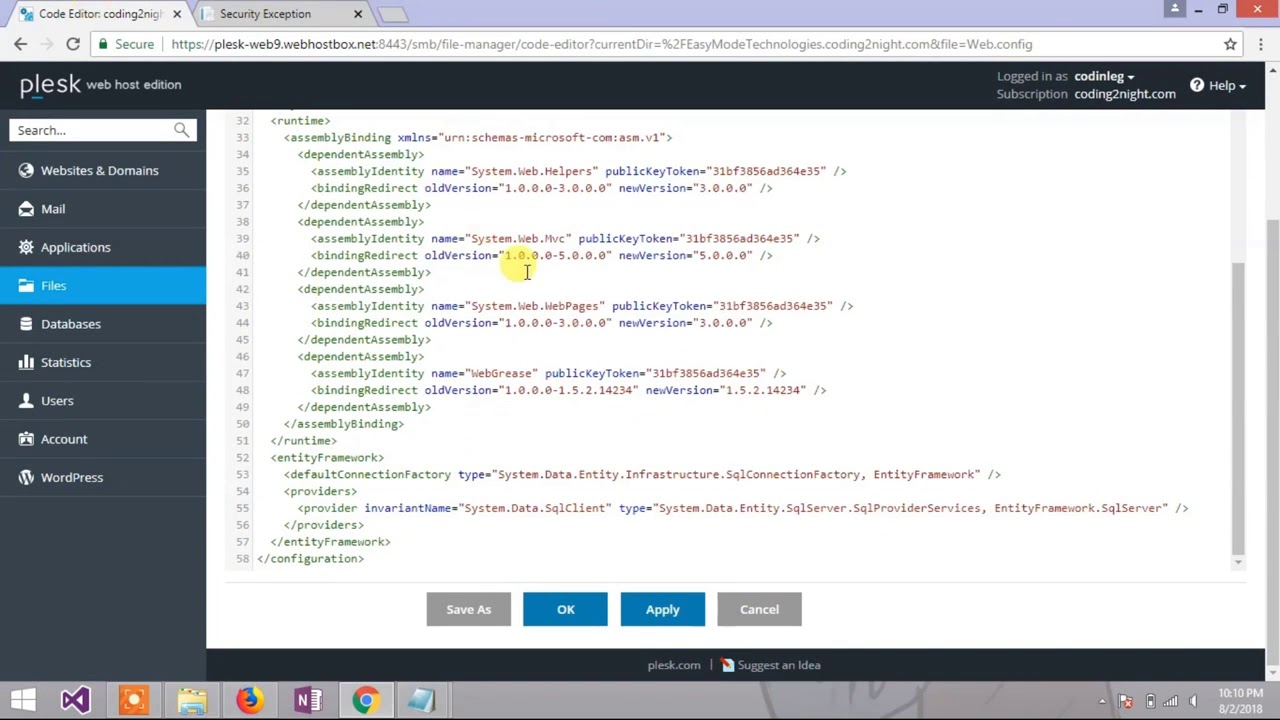Image resolution: width=1280 pixels, height=720 pixels.
Task: Click the WebGrease assemblyIdentity line
Action: 548,373
